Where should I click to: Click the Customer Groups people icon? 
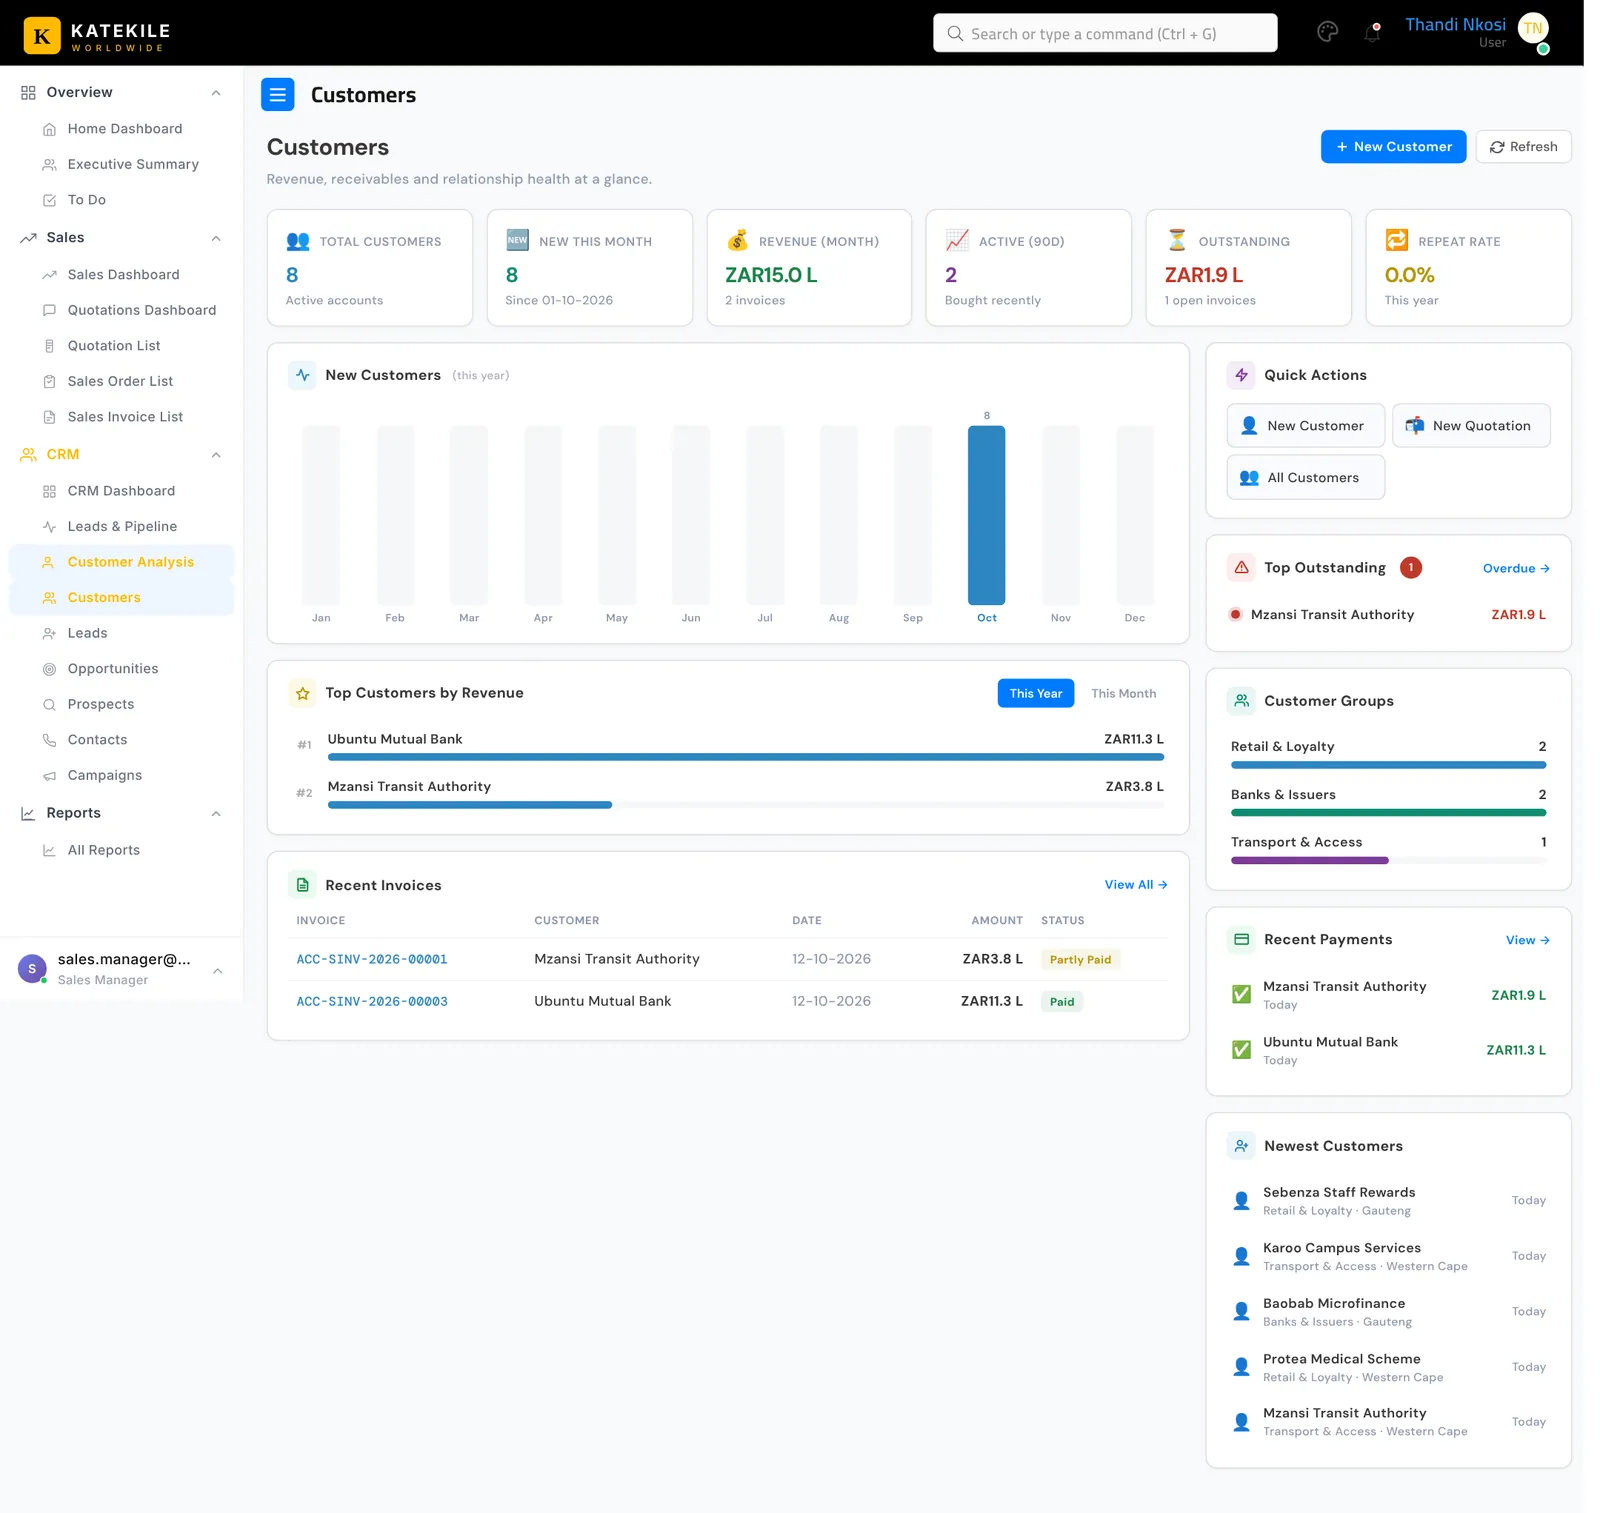tap(1241, 701)
